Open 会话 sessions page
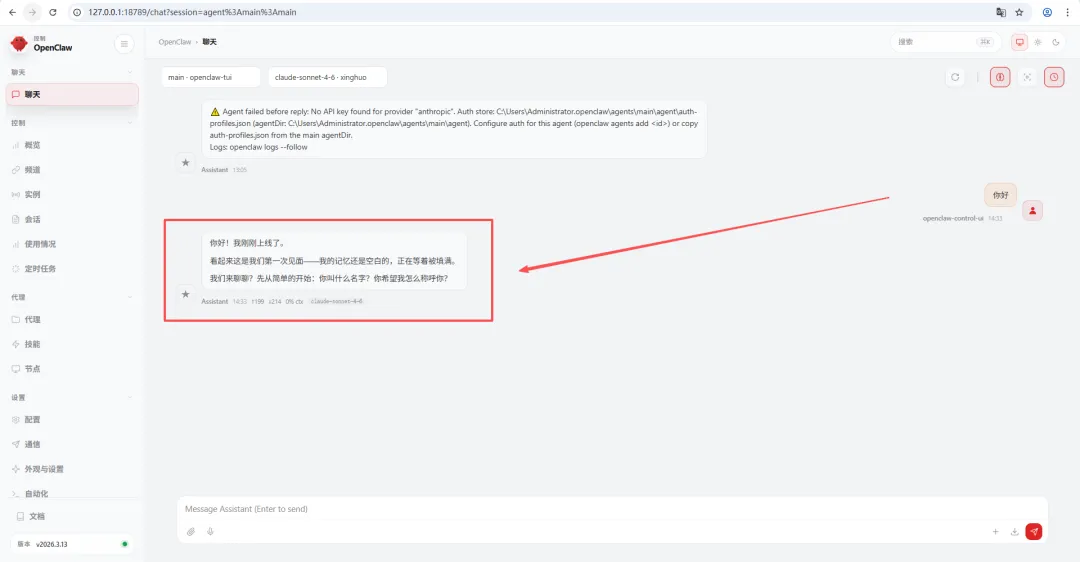Screen dimensions: 1080x562 click(x=72, y=220)
